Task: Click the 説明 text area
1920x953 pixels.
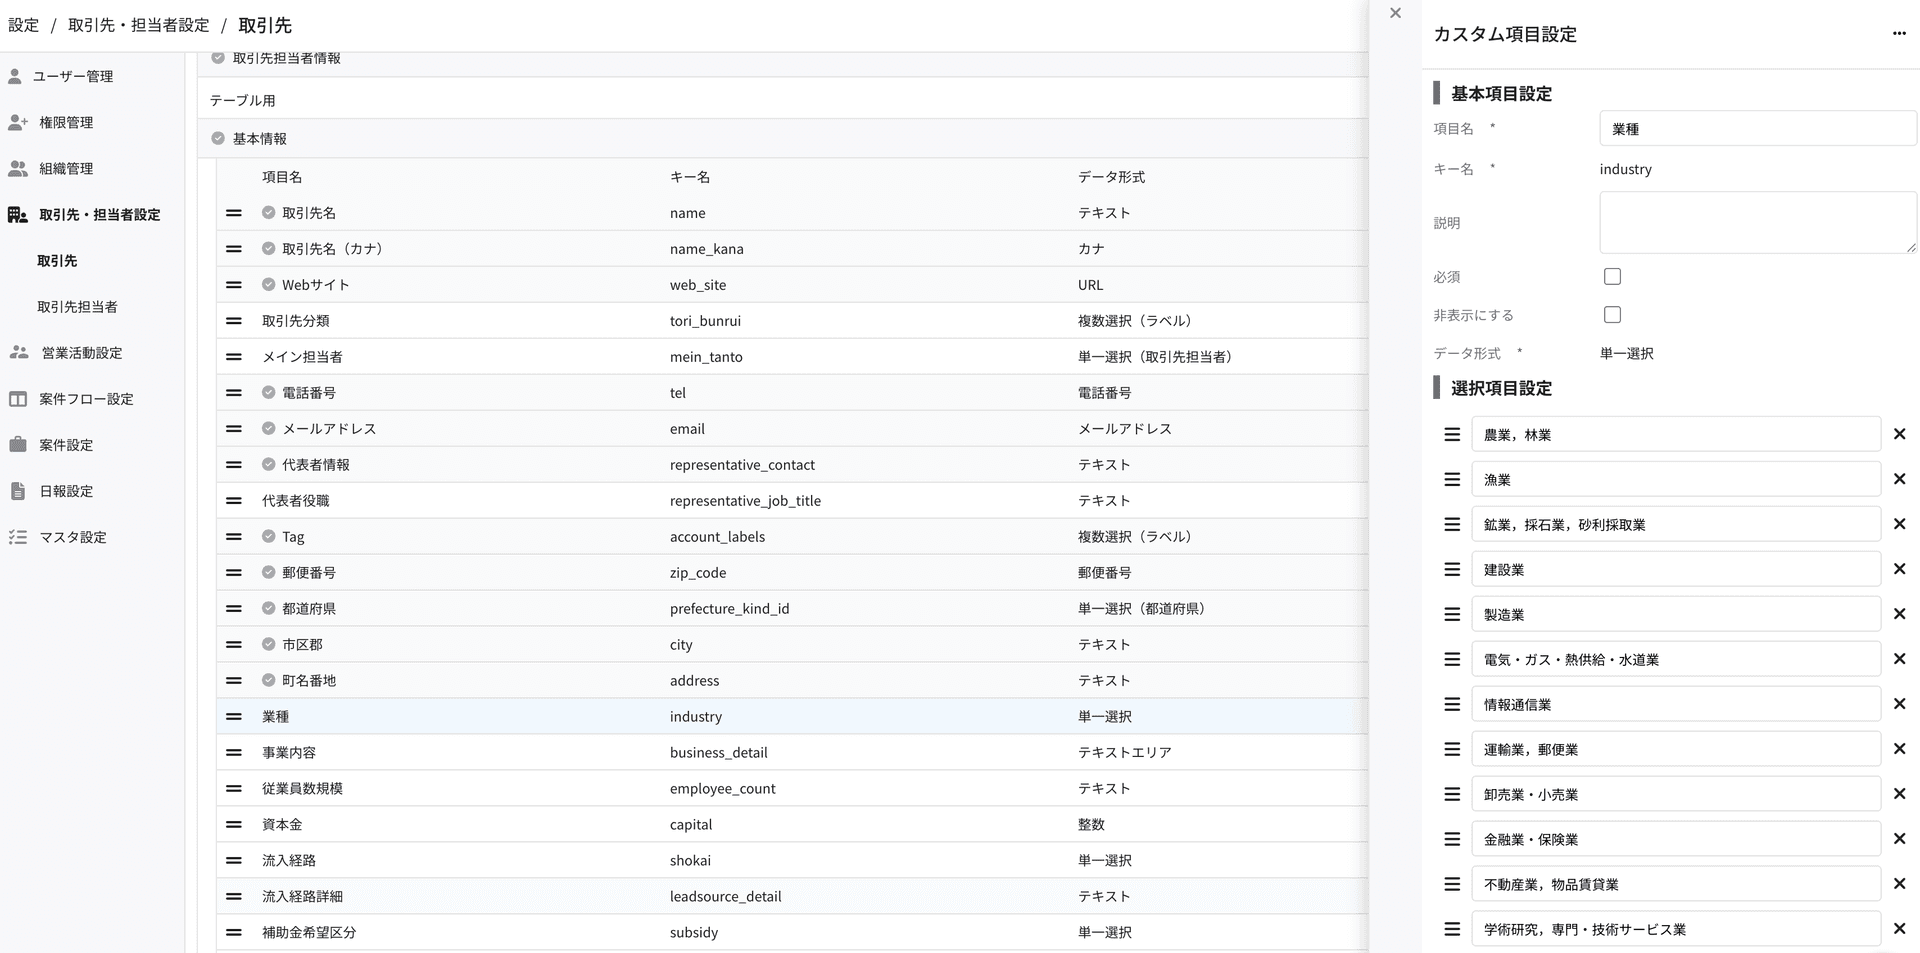Action: pyautogui.click(x=1757, y=222)
